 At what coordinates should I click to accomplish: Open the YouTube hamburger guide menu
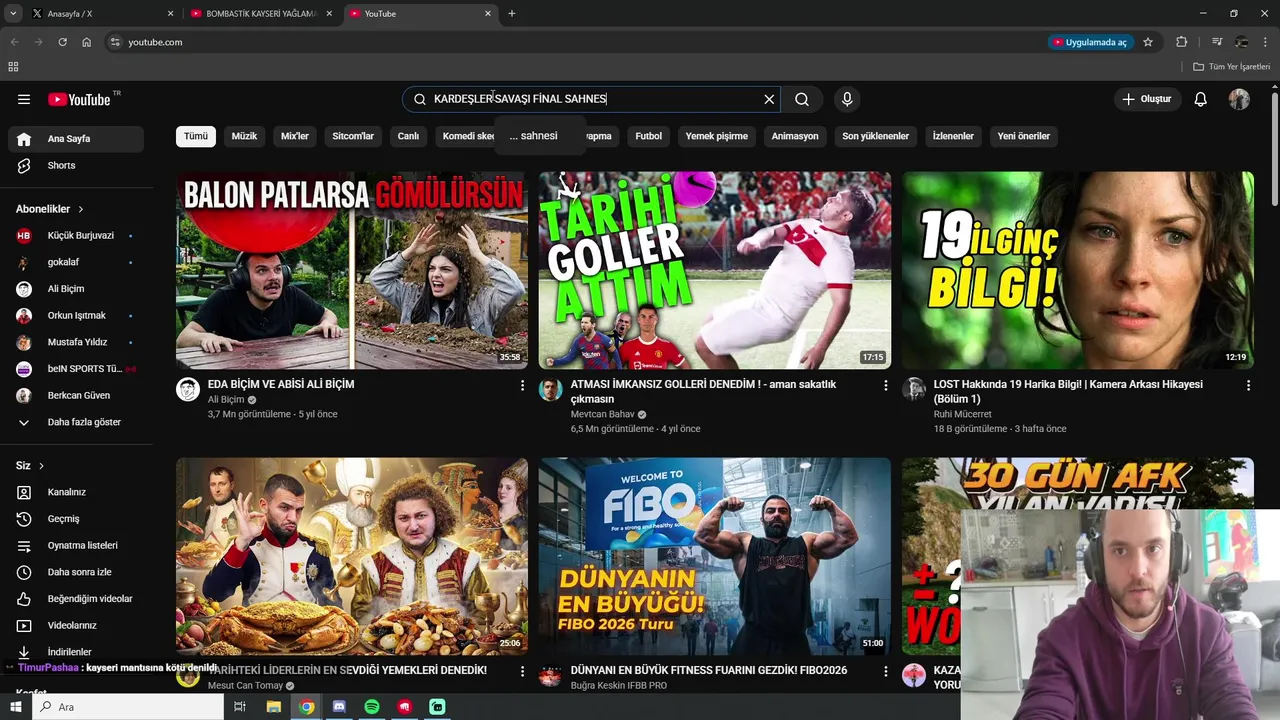24,99
